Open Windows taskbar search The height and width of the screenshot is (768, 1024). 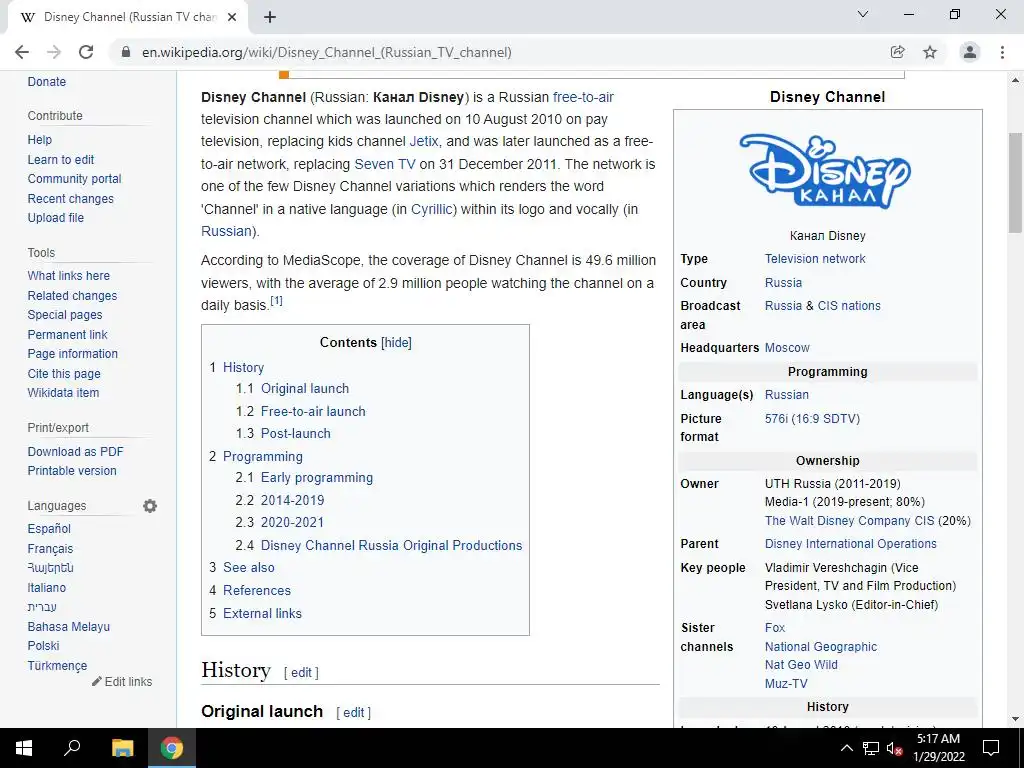tap(72, 748)
